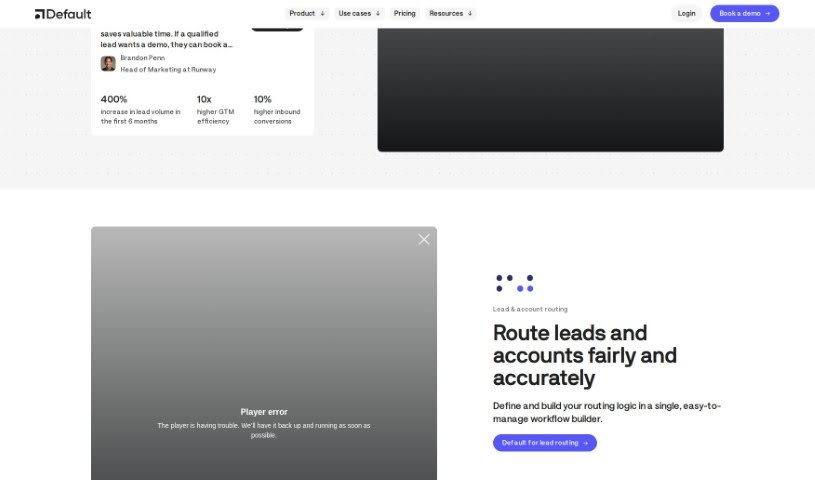This screenshot has height=480, width=815.
Task: Click Brandon Penn's avatar photo
Action: (x=108, y=63)
